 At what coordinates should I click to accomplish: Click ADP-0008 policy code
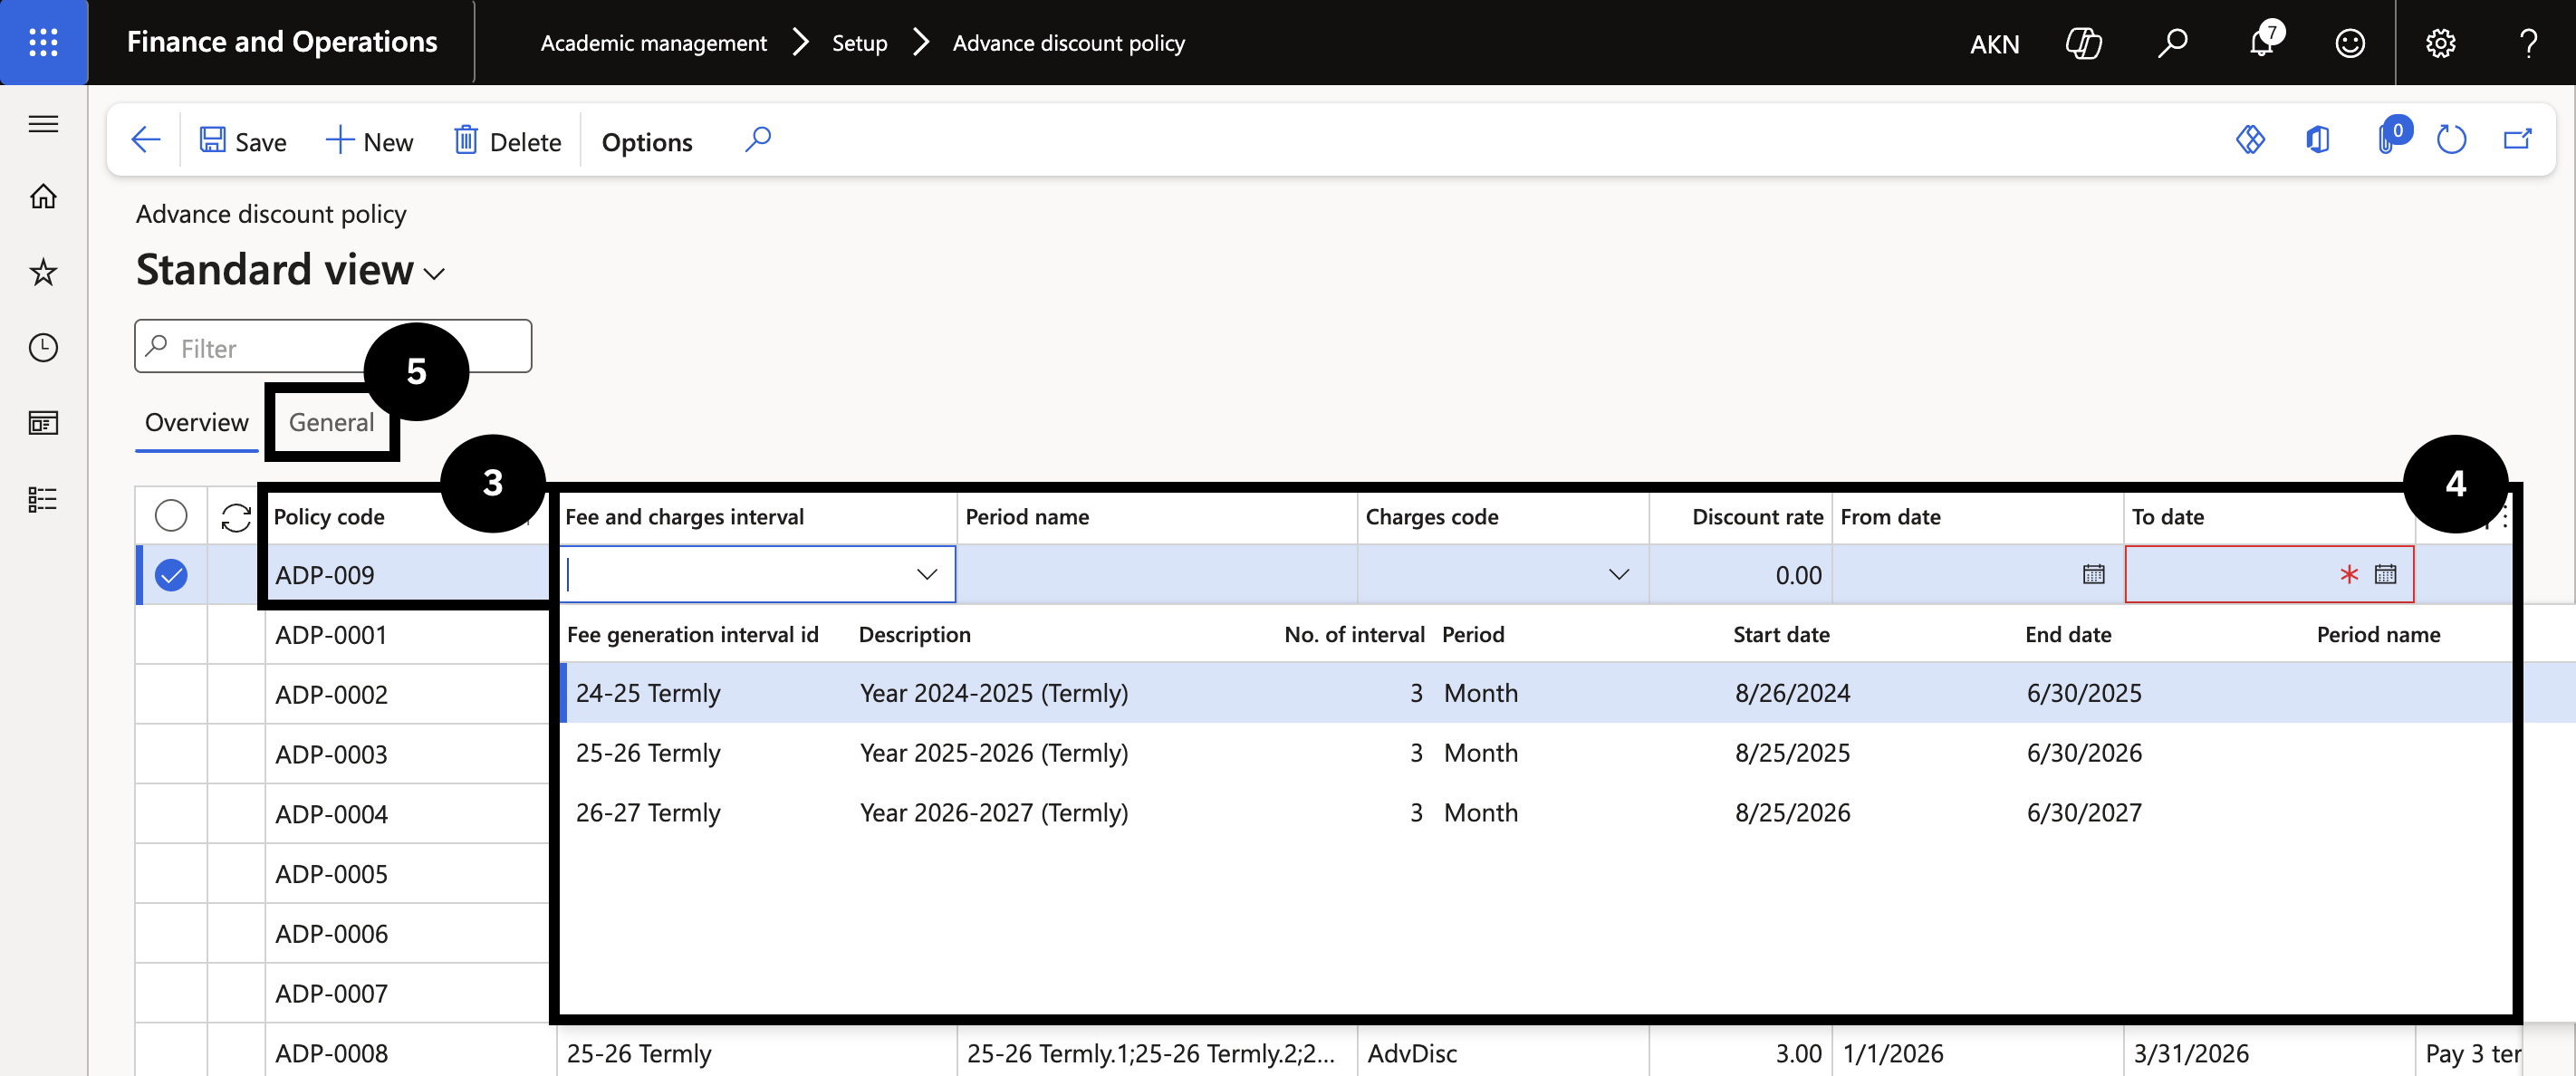pyautogui.click(x=331, y=1054)
